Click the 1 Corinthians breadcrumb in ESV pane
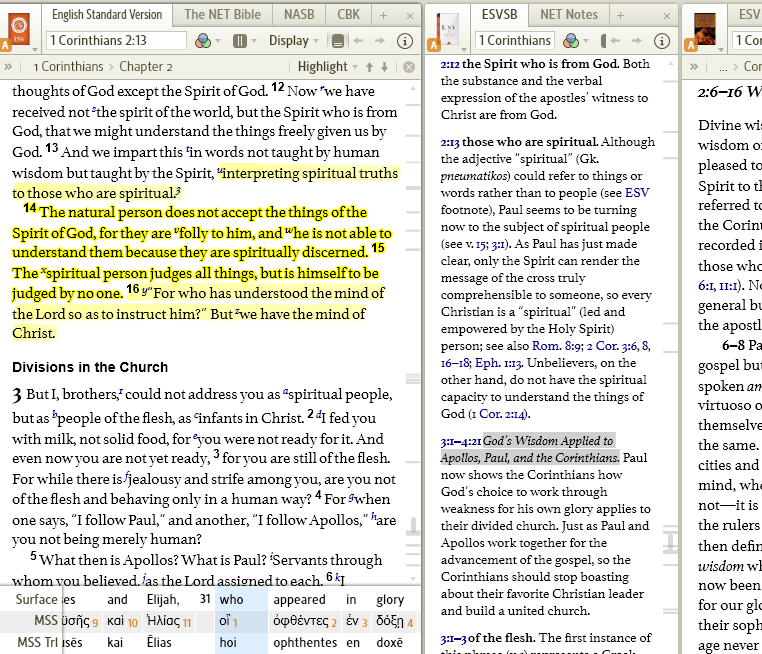Viewport: 762px width, 654px height. point(68,67)
